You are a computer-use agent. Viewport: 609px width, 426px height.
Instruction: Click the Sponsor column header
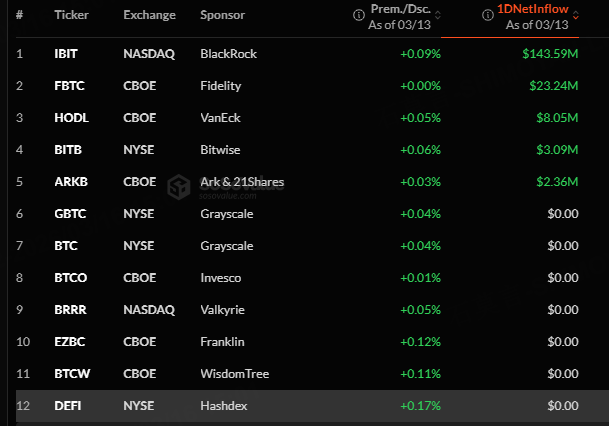click(223, 15)
